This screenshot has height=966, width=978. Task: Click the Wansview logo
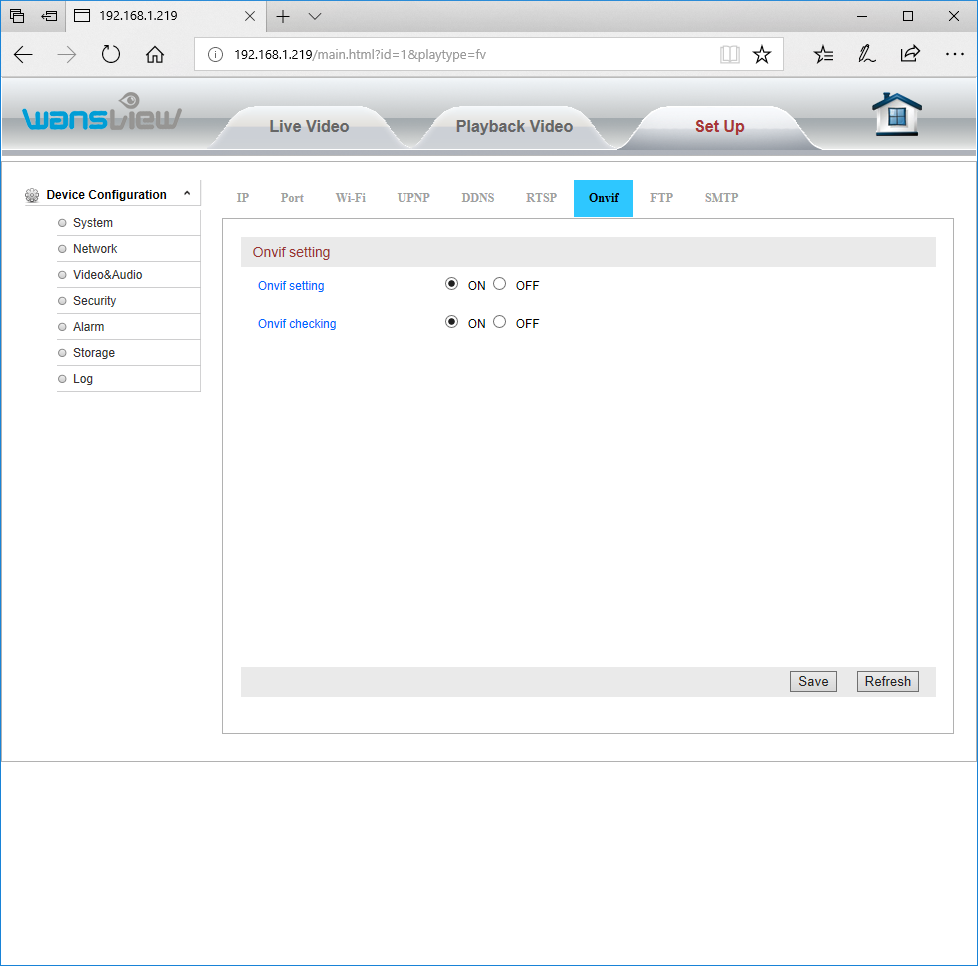coord(102,112)
